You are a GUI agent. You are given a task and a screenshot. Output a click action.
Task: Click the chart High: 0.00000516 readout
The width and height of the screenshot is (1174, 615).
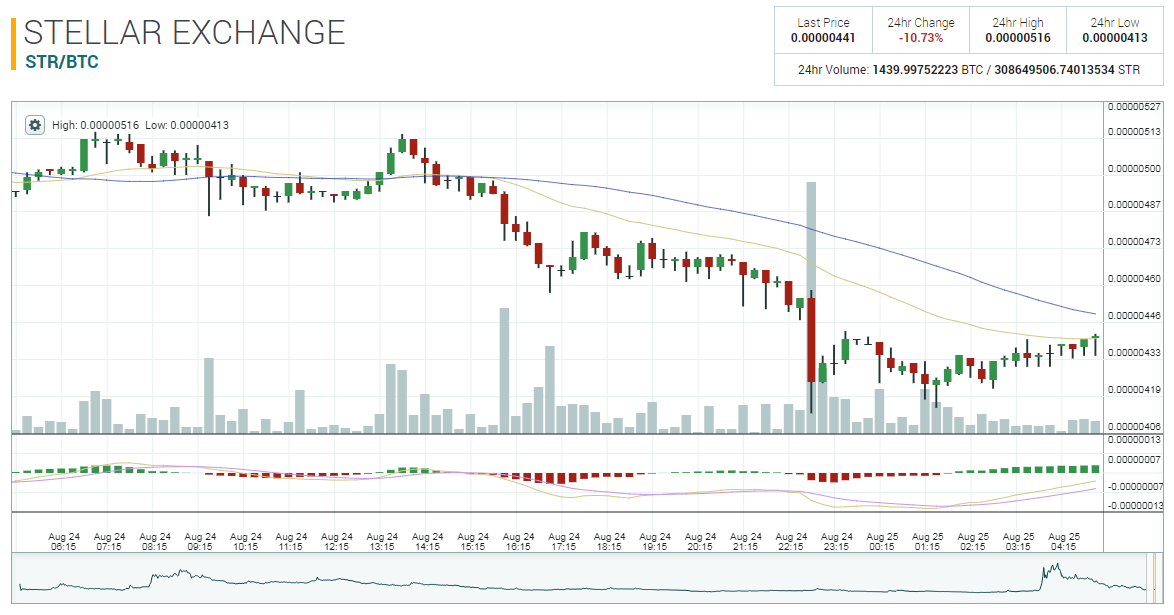95,125
